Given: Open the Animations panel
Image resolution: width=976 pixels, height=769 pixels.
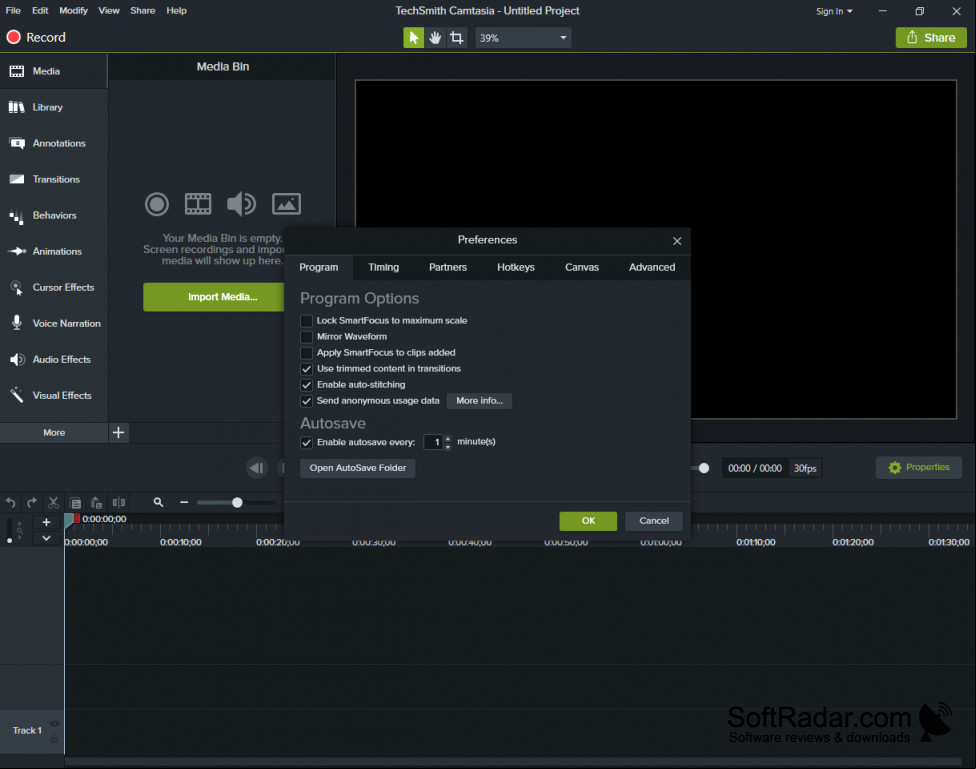Looking at the screenshot, I should (54, 252).
